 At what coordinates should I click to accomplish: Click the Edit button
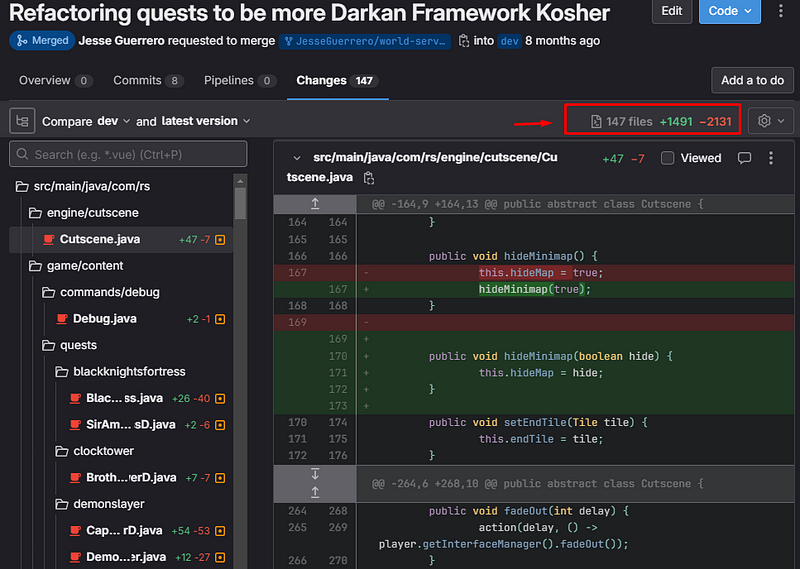[672, 11]
